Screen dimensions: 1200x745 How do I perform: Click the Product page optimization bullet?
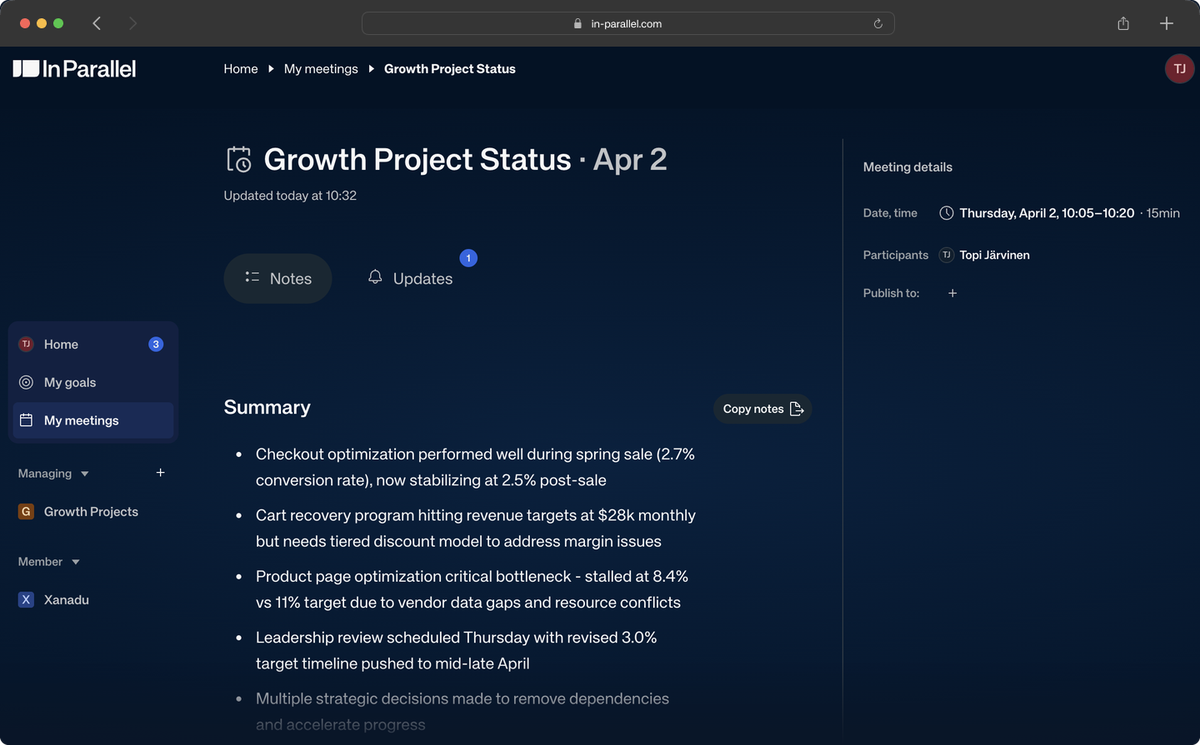point(472,589)
